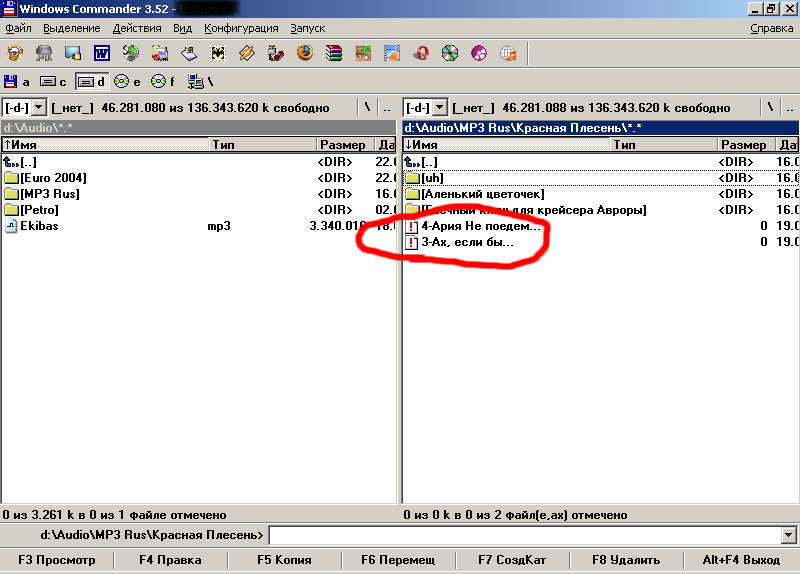This screenshot has width=800, height=574.
Task: Click the rainbow CD toolbar icon
Action: [450, 53]
